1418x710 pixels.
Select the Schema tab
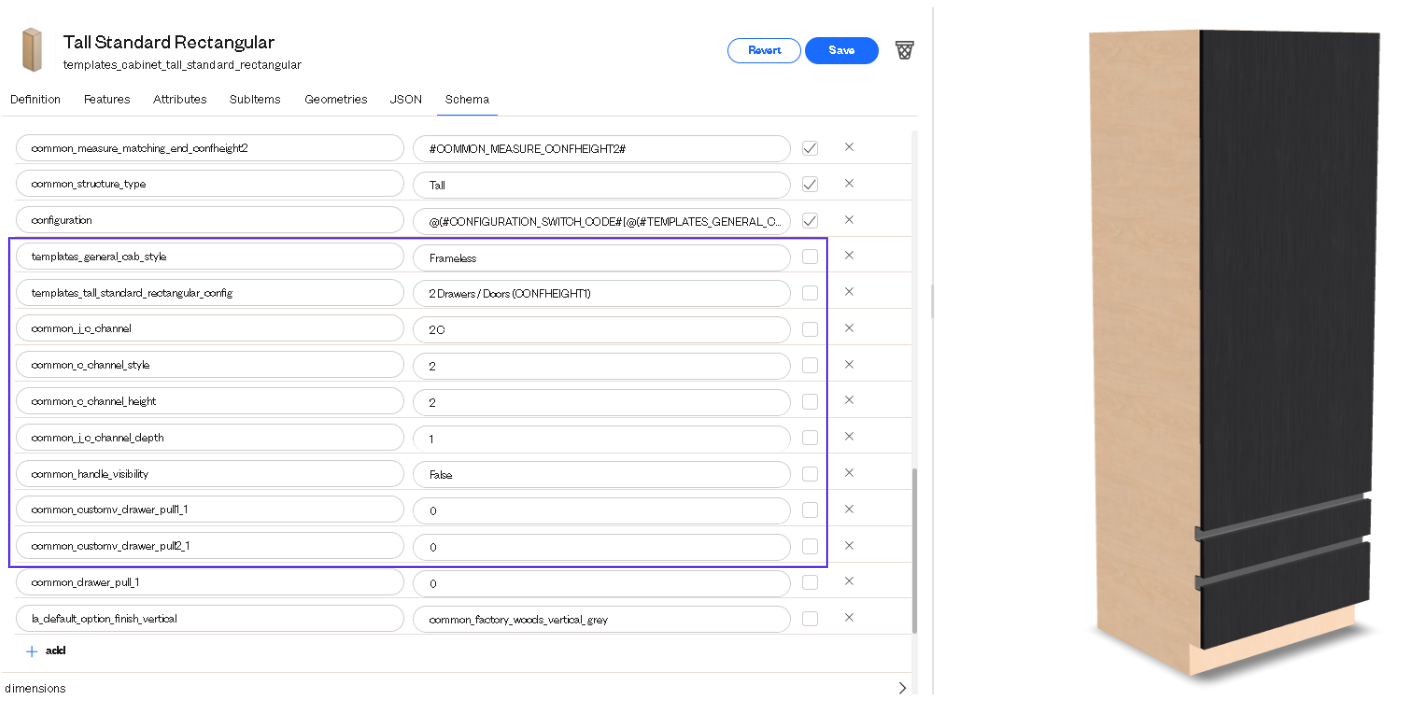(x=467, y=99)
